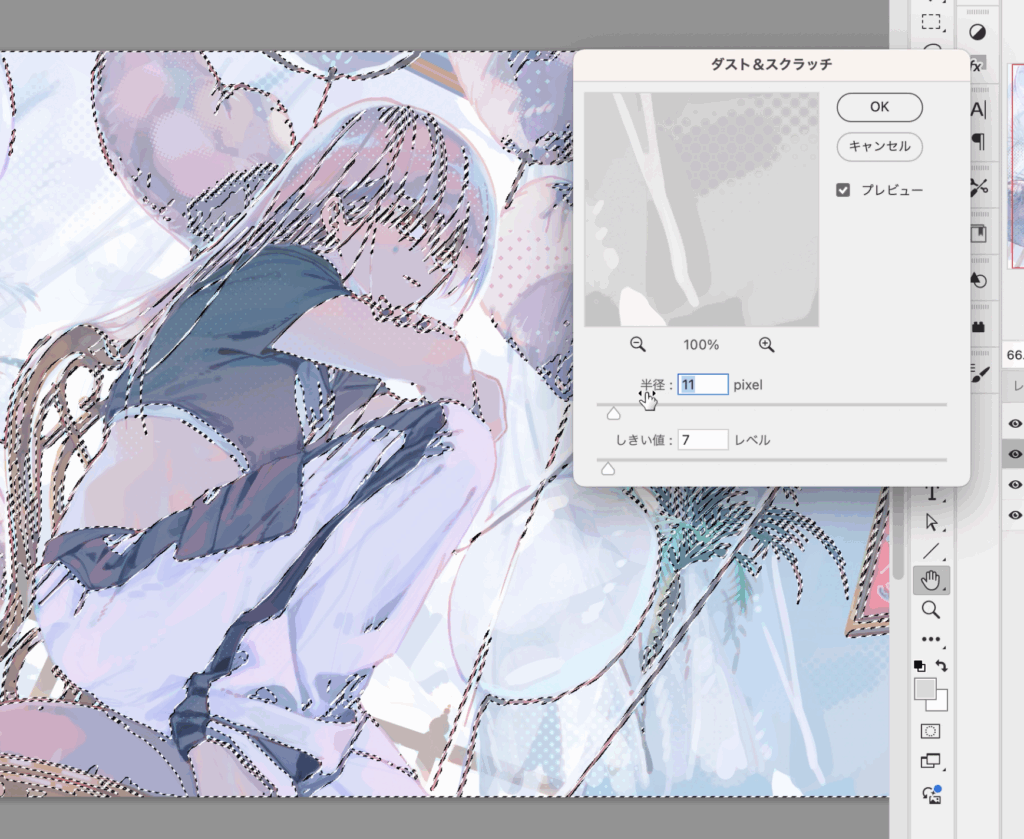Screen dimensions: 1024x839
Task: Open the Styles fx panel icon
Action: tap(976, 65)
